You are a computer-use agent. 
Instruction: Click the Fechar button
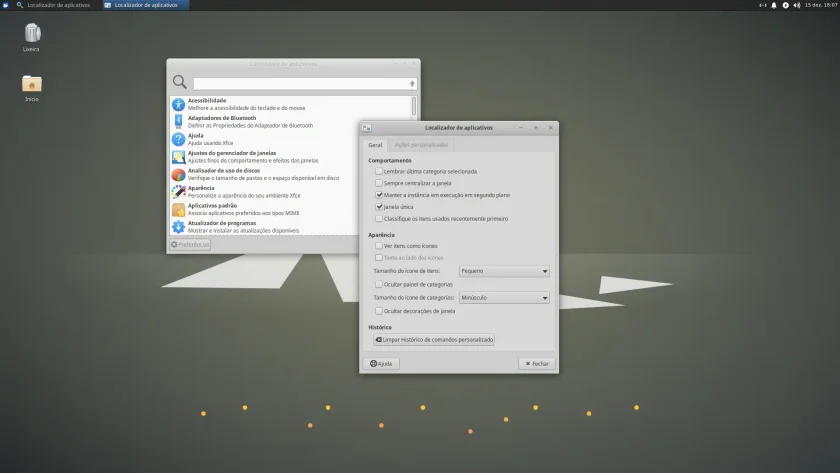pyautogui.click(x=537, y=364)
